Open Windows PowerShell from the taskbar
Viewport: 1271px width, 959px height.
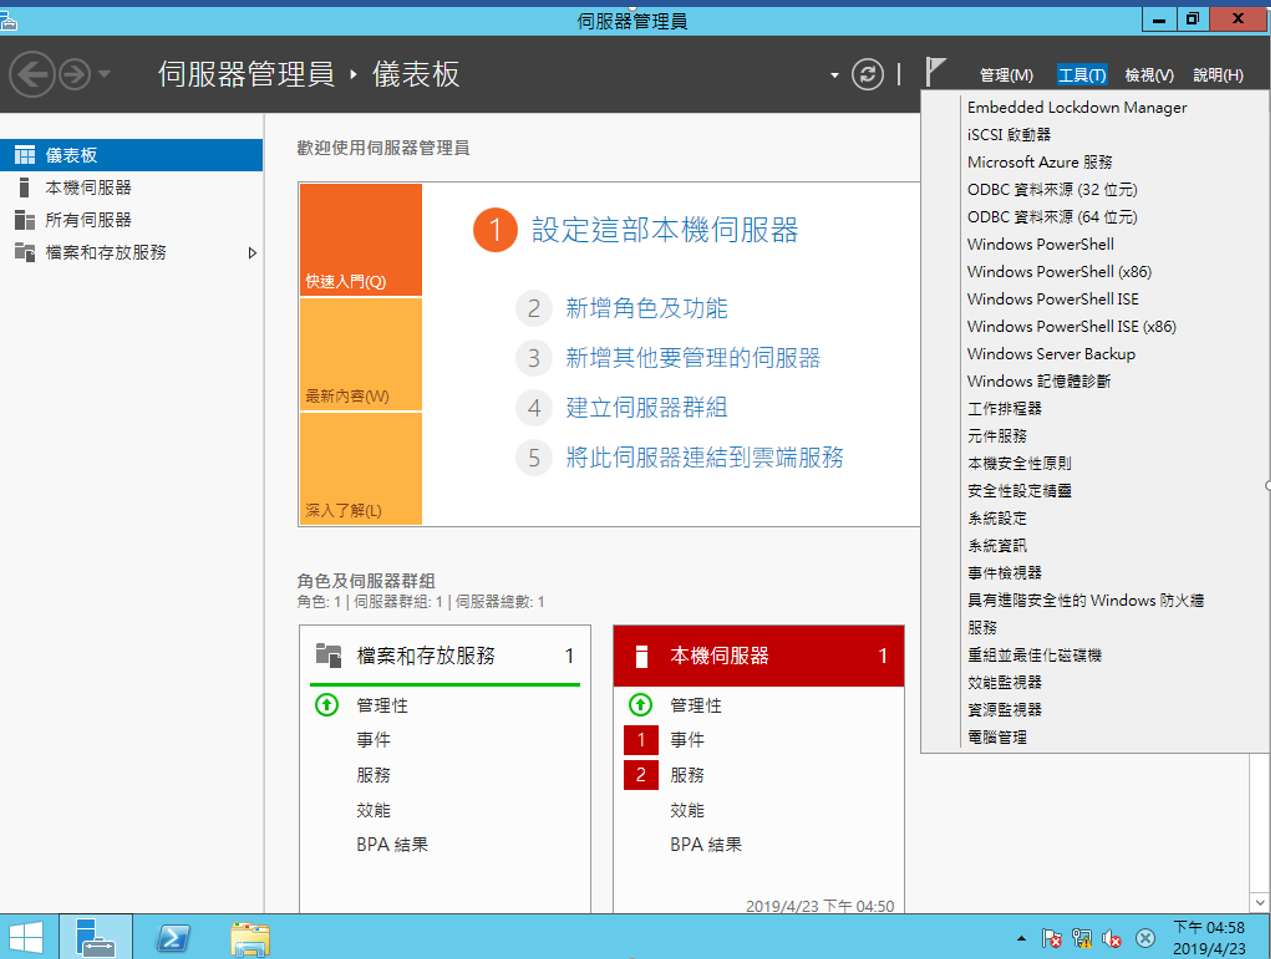[x=173, y=938]
